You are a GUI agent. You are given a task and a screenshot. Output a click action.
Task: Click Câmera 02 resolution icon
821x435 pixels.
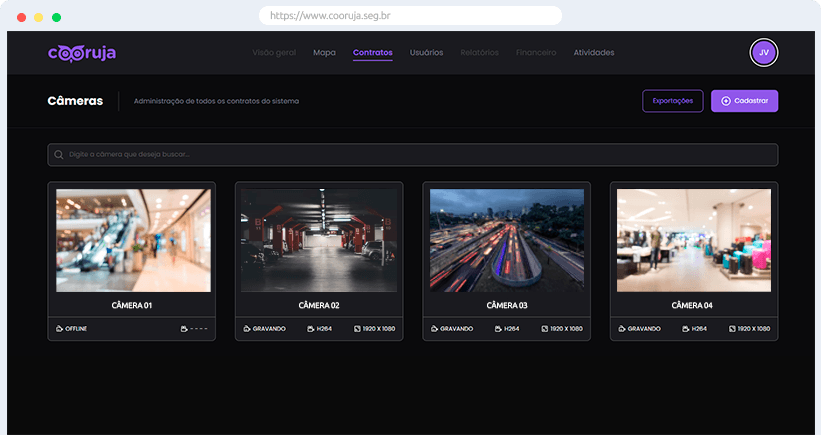click(x=358, y=329)
